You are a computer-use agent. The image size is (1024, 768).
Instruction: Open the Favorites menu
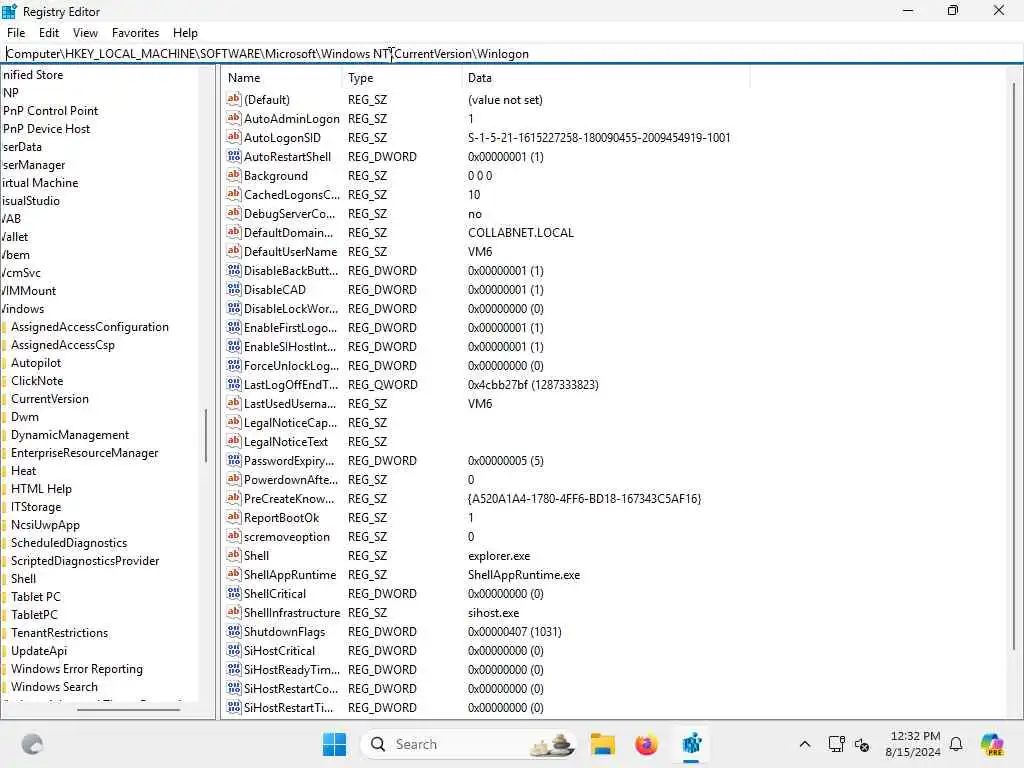[x=135, y=33]
